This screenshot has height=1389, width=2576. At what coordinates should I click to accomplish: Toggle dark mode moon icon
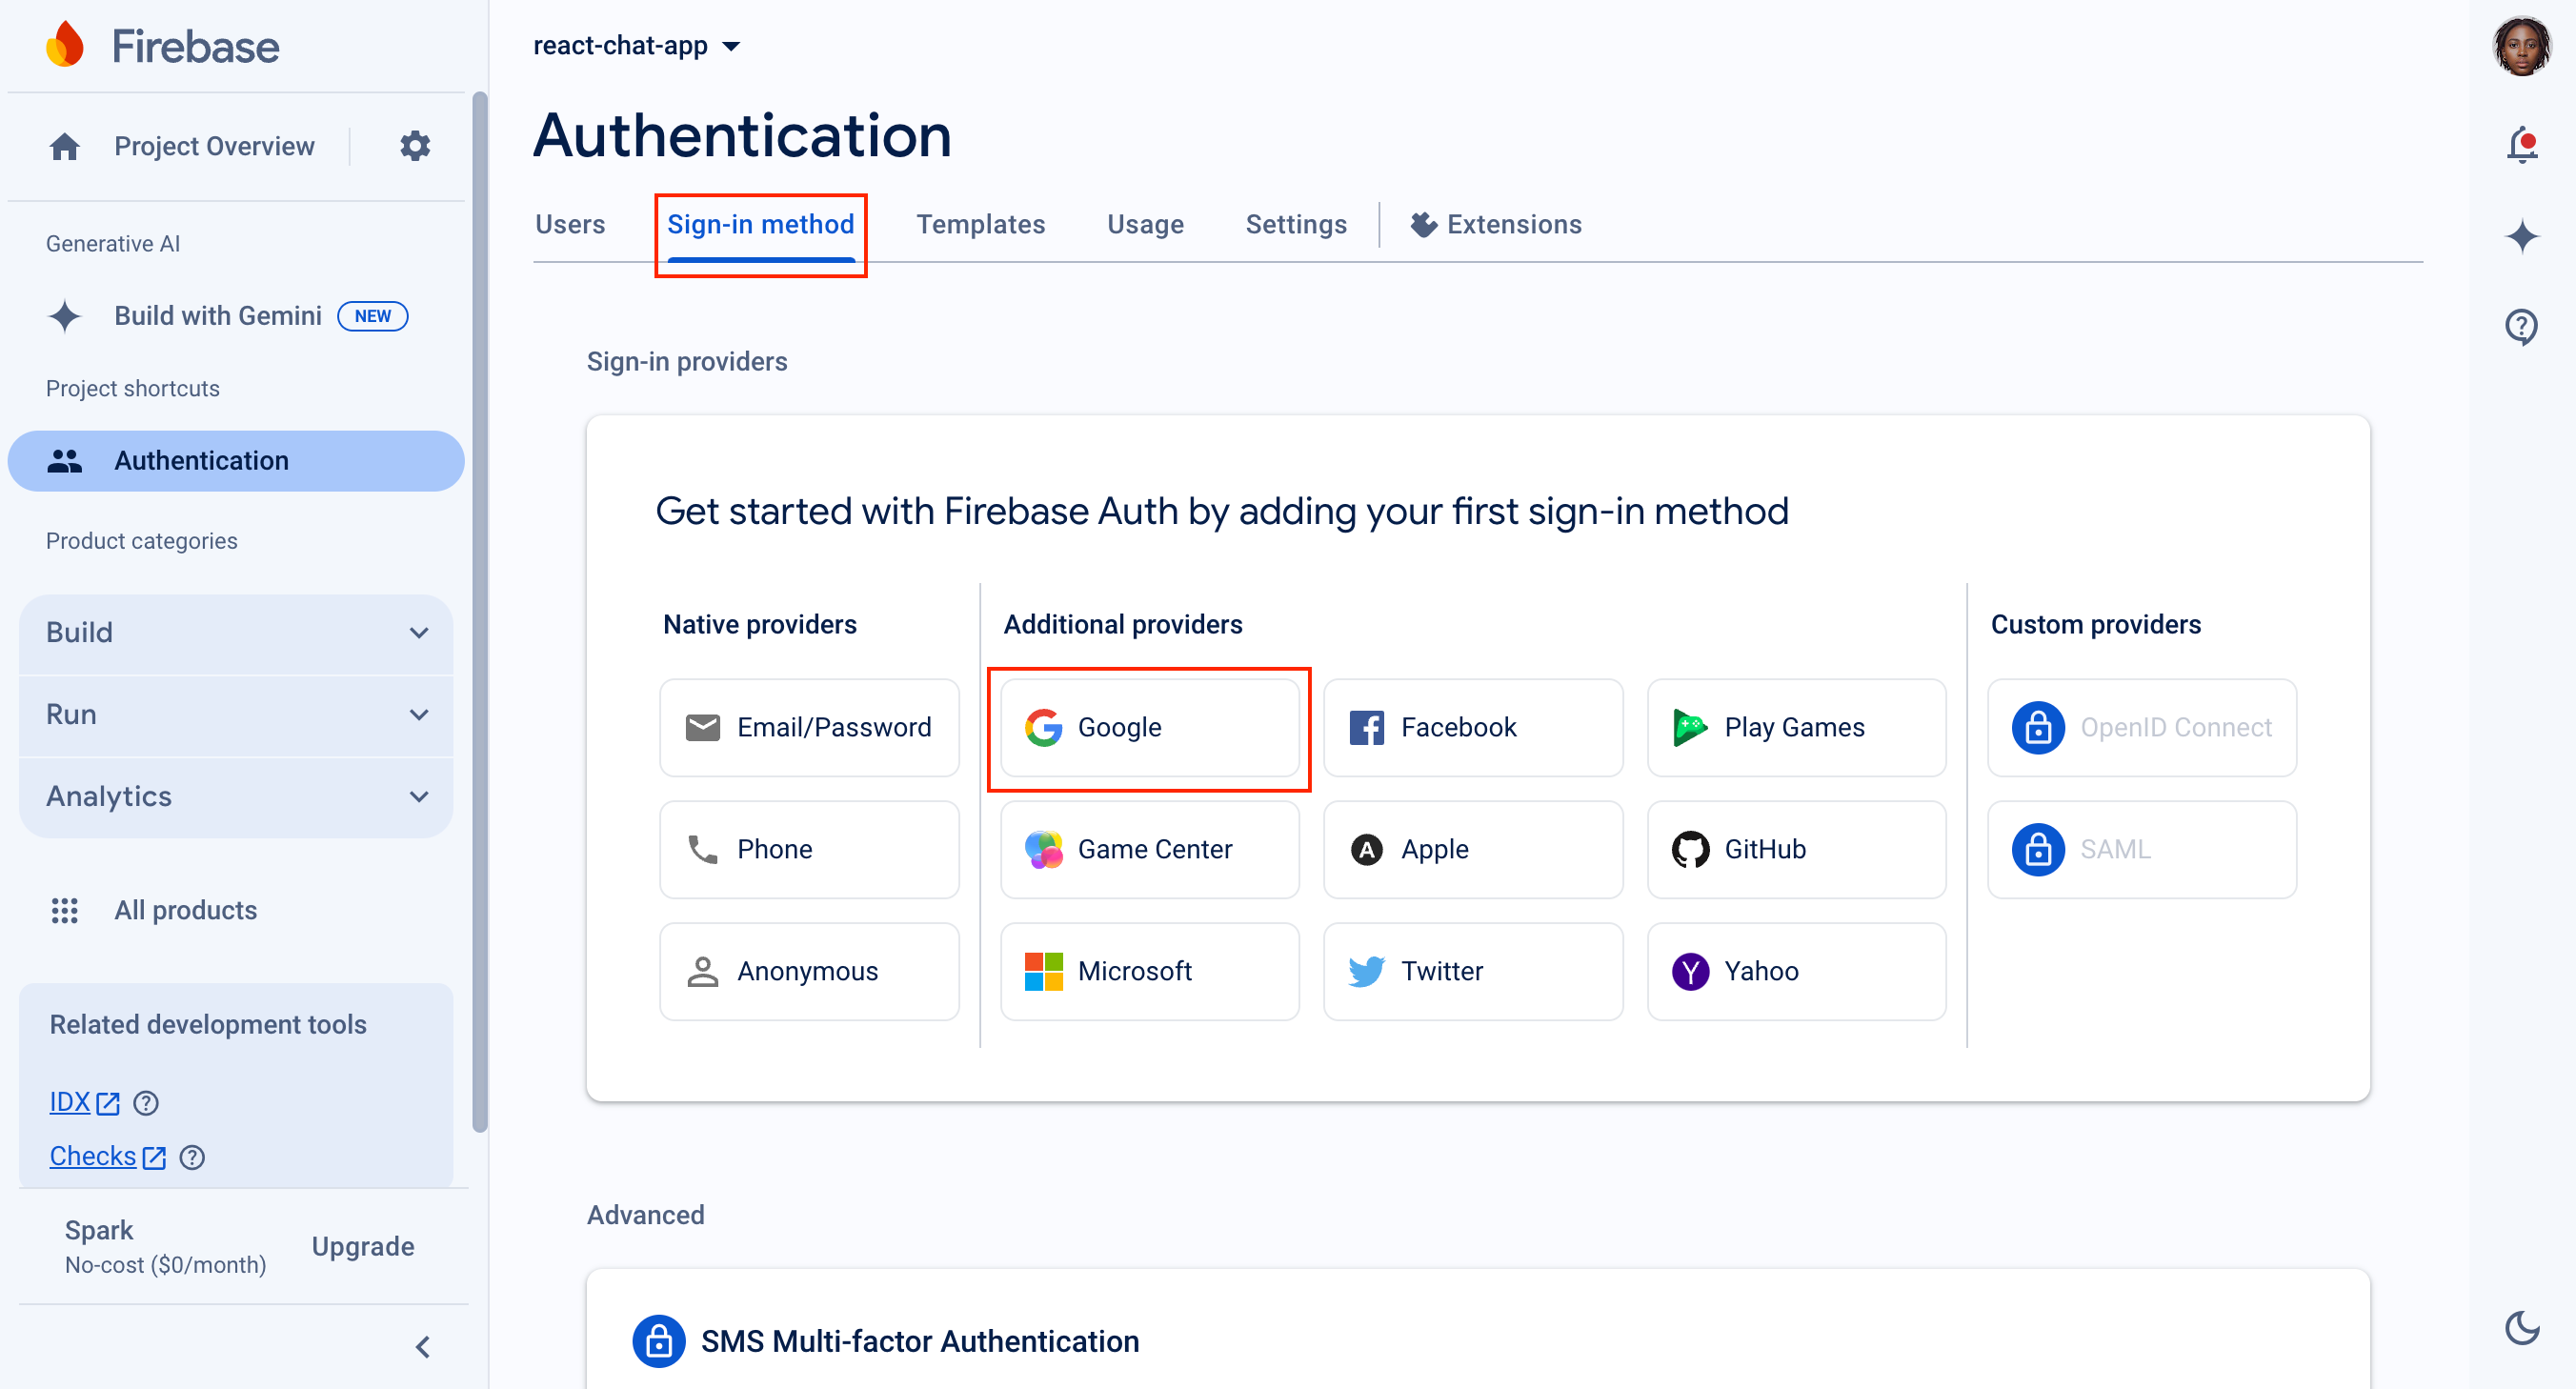[x=2522, y=1328]
